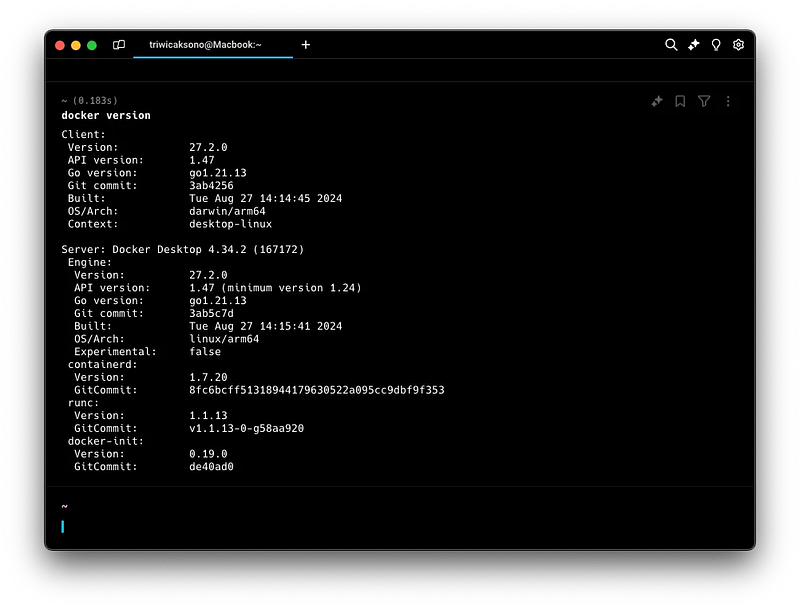Toggle the split pane panel icon
800x609 pixels.
pos(119,45)
